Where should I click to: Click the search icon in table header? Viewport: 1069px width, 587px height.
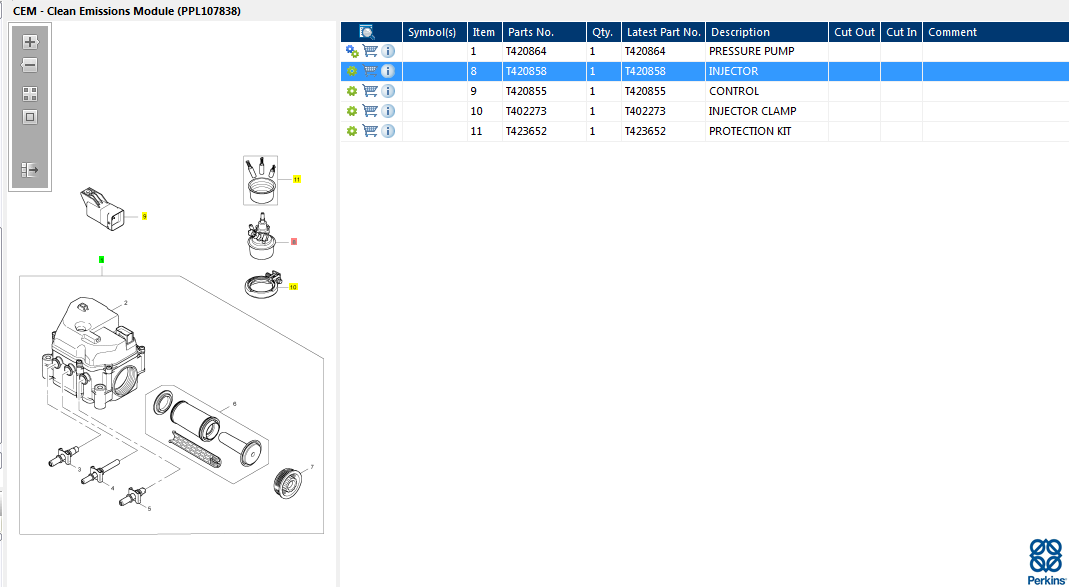(x=367, y=31)
